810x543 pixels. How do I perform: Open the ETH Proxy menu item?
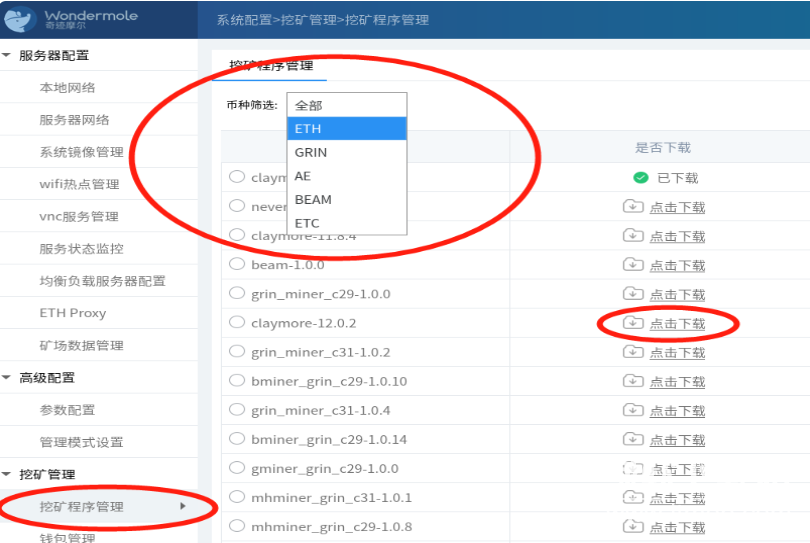coord(73,313)
